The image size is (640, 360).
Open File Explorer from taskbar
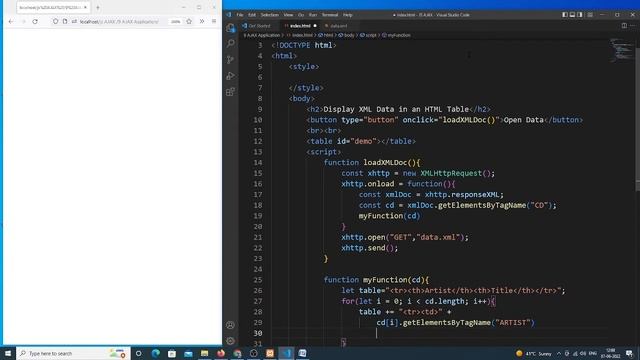(204, 353)
